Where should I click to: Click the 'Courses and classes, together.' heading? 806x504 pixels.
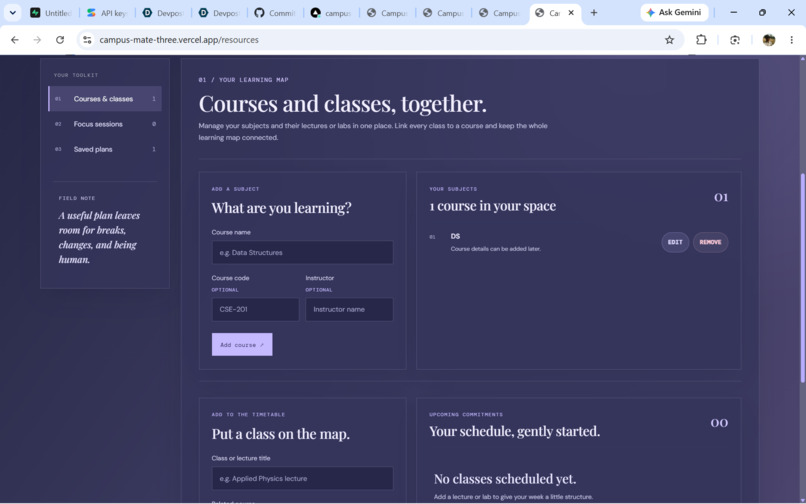[x=342, y=104]
